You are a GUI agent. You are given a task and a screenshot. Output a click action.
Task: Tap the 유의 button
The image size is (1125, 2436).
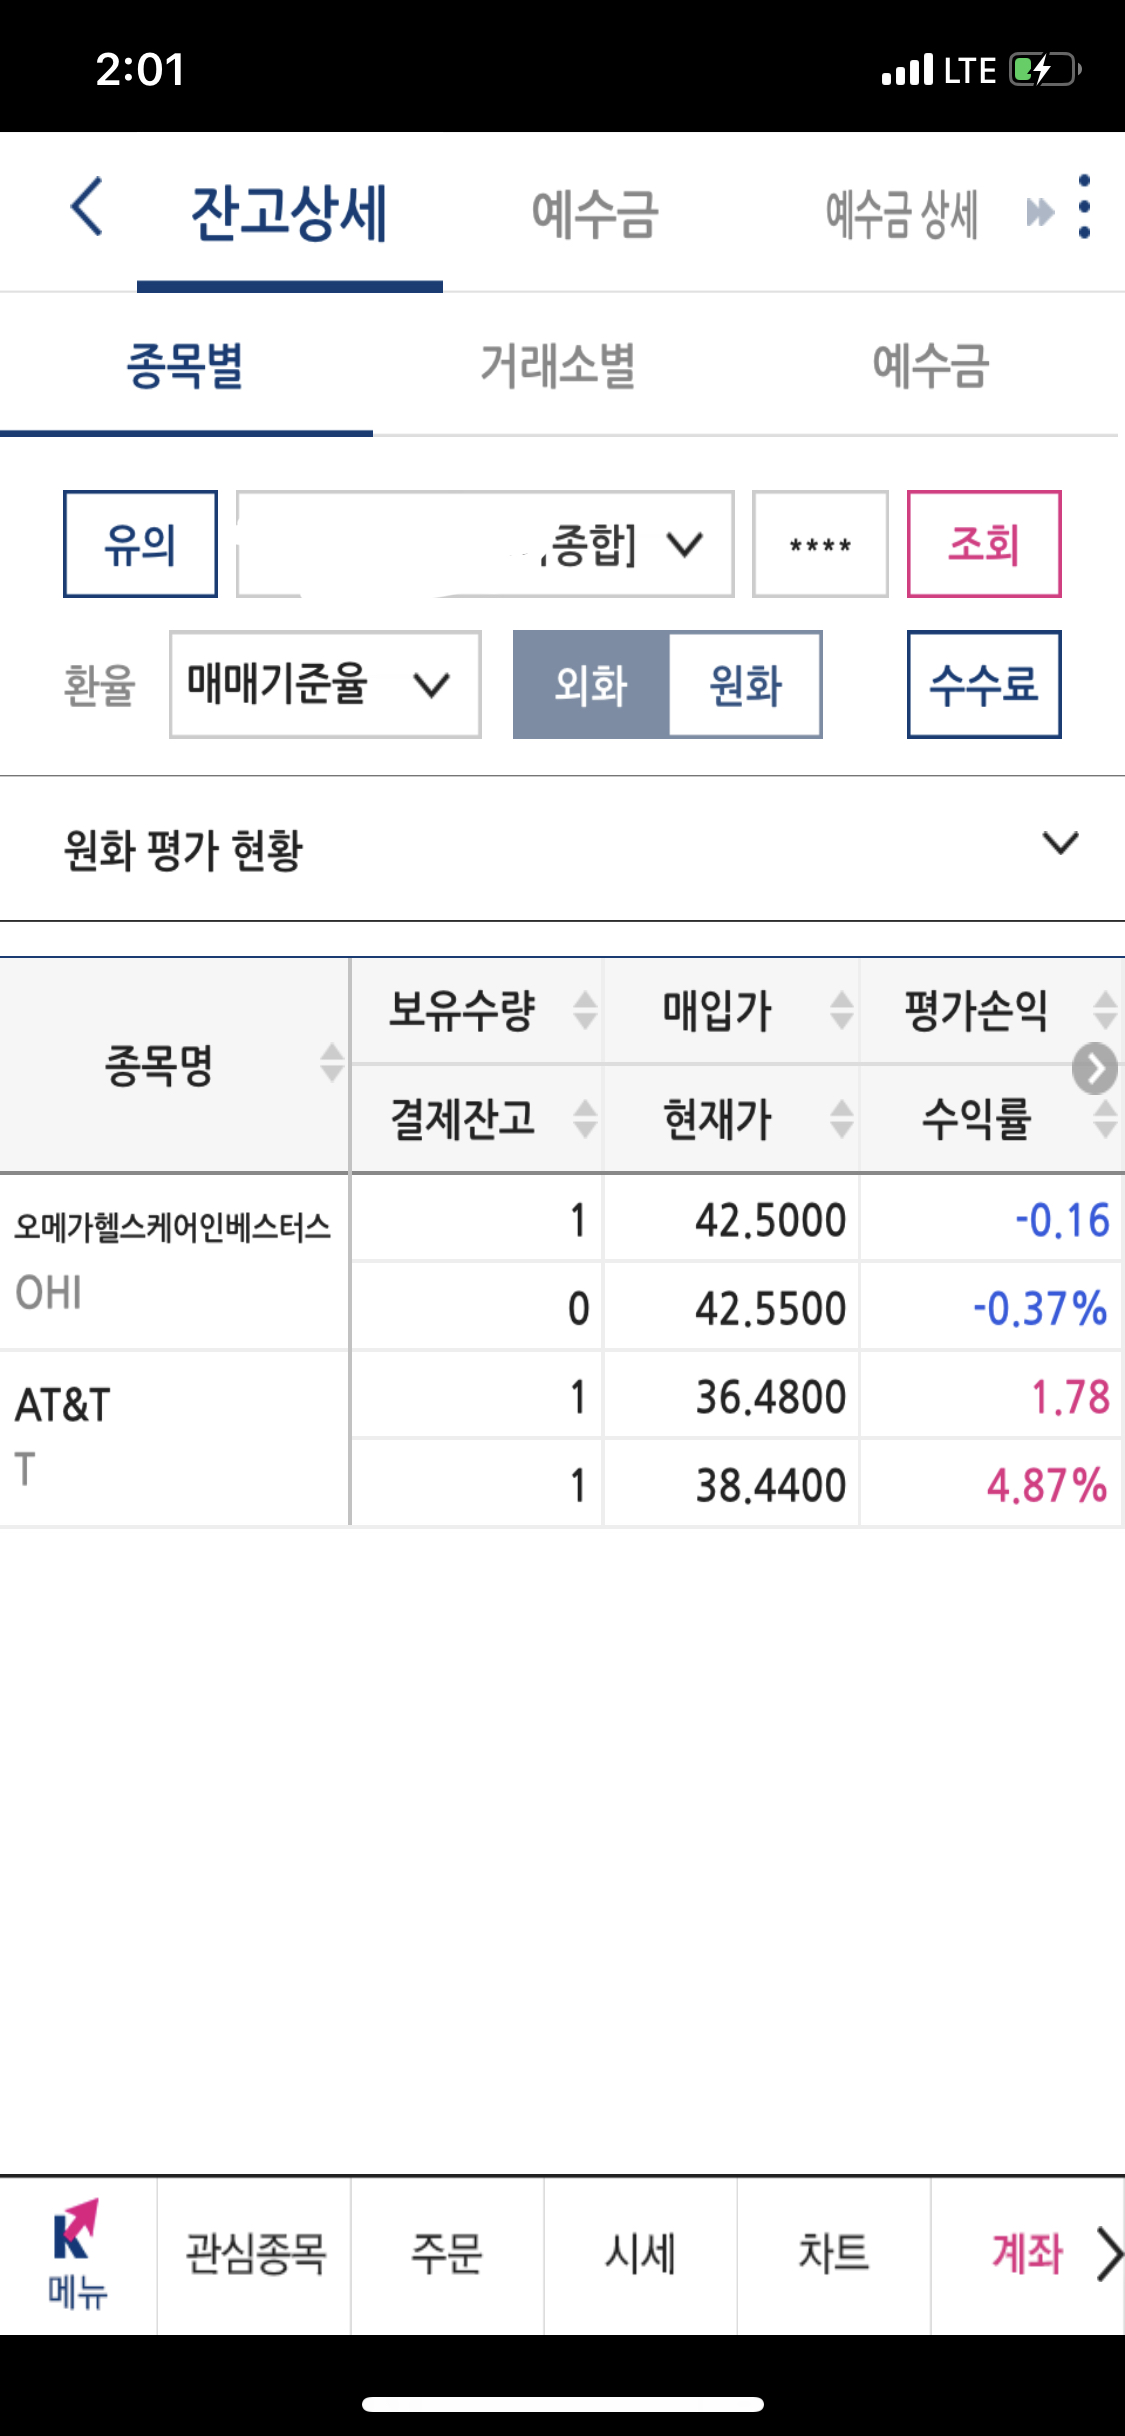[140, 544]
